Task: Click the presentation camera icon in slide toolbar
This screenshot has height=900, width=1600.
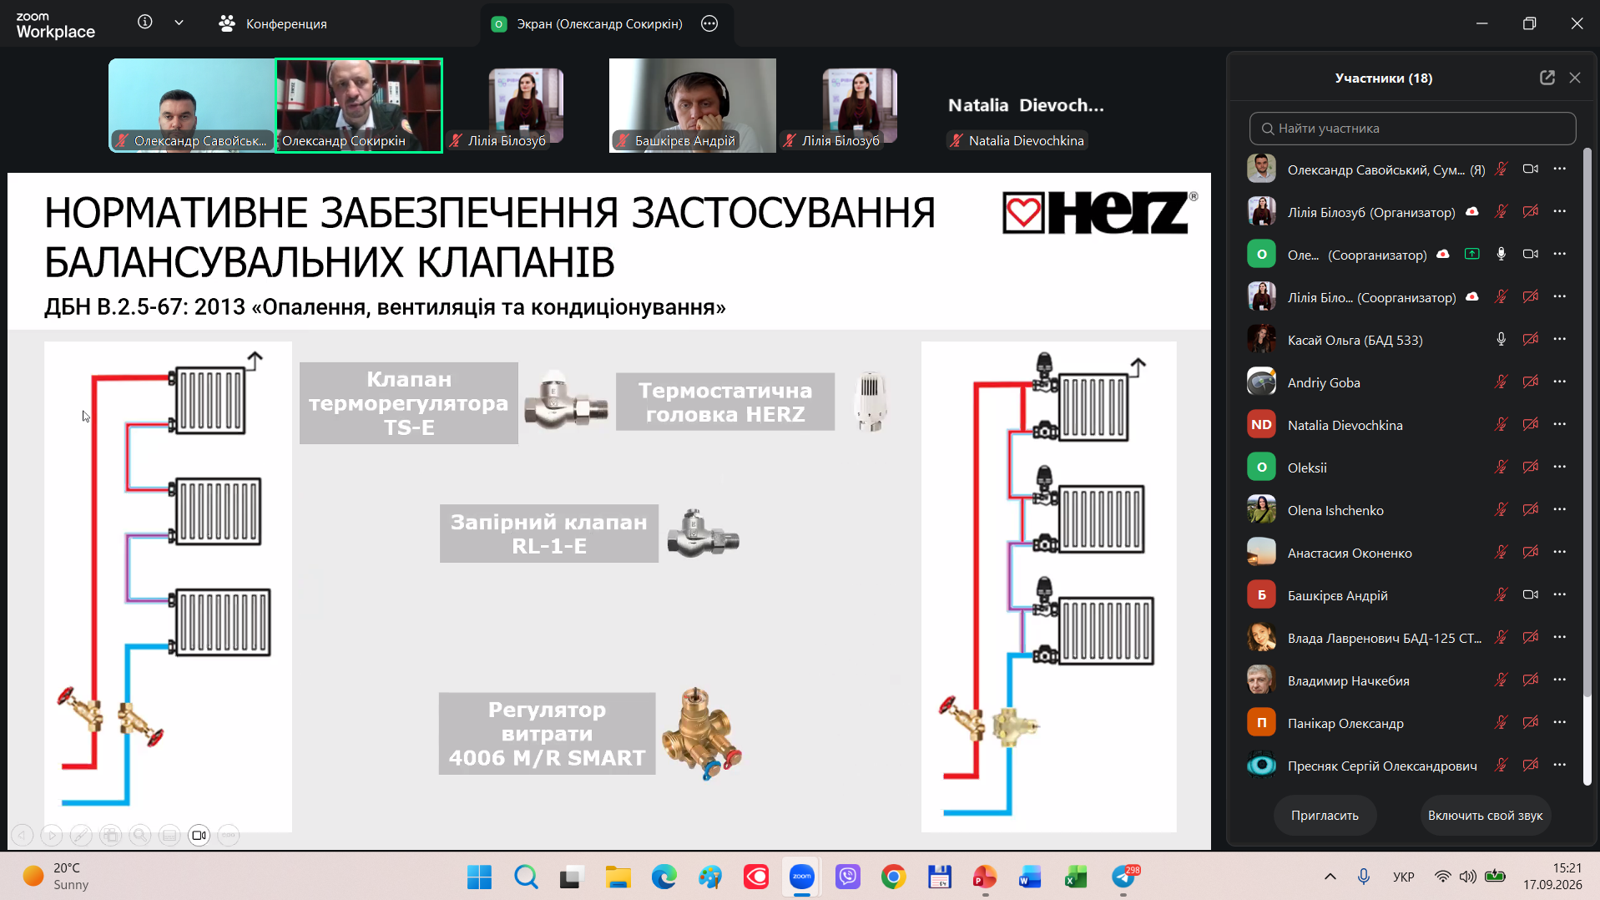Action: (x=199, y=835)
